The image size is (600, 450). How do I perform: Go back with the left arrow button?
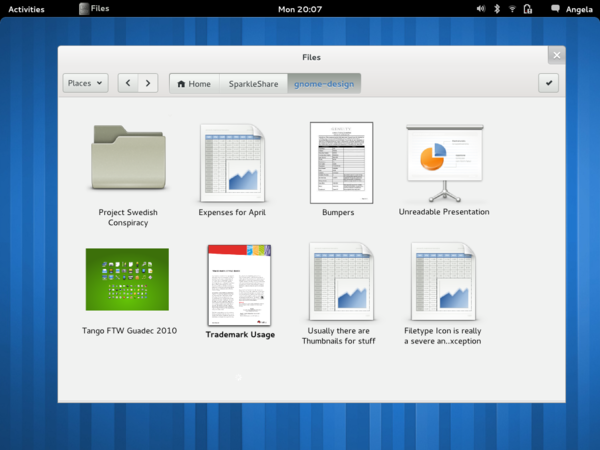point(128,84)
